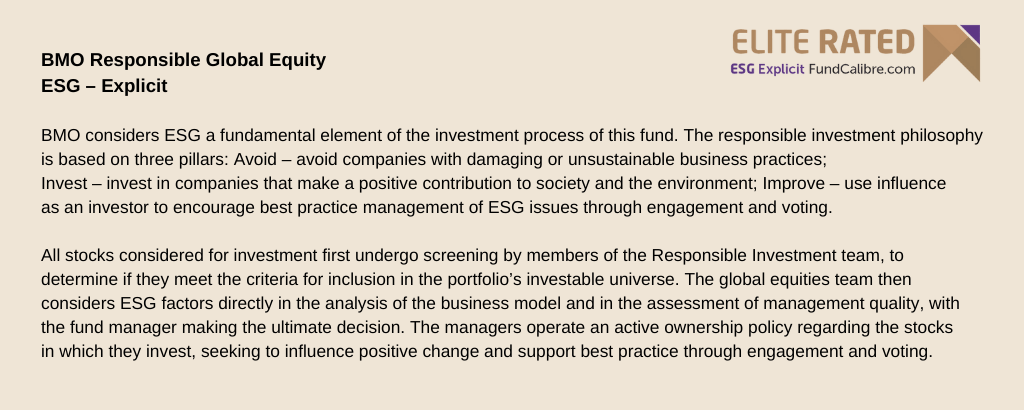Image resolution: width=1024 pixels, height=410 pixels.
Task: Click the Elite Rated geometric logo icon
Action: (949, 53)
